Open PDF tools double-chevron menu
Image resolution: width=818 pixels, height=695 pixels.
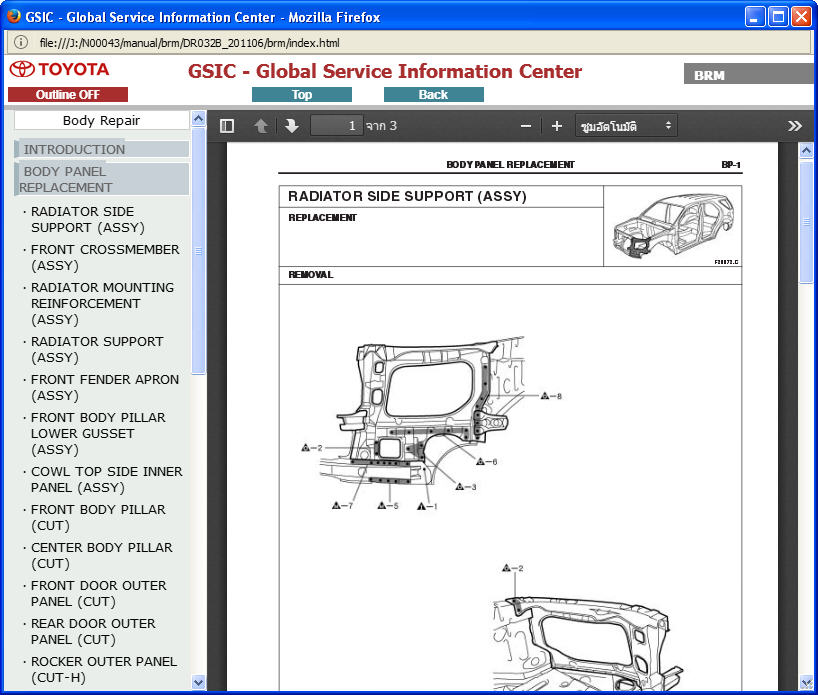click(x=795, y=126)
